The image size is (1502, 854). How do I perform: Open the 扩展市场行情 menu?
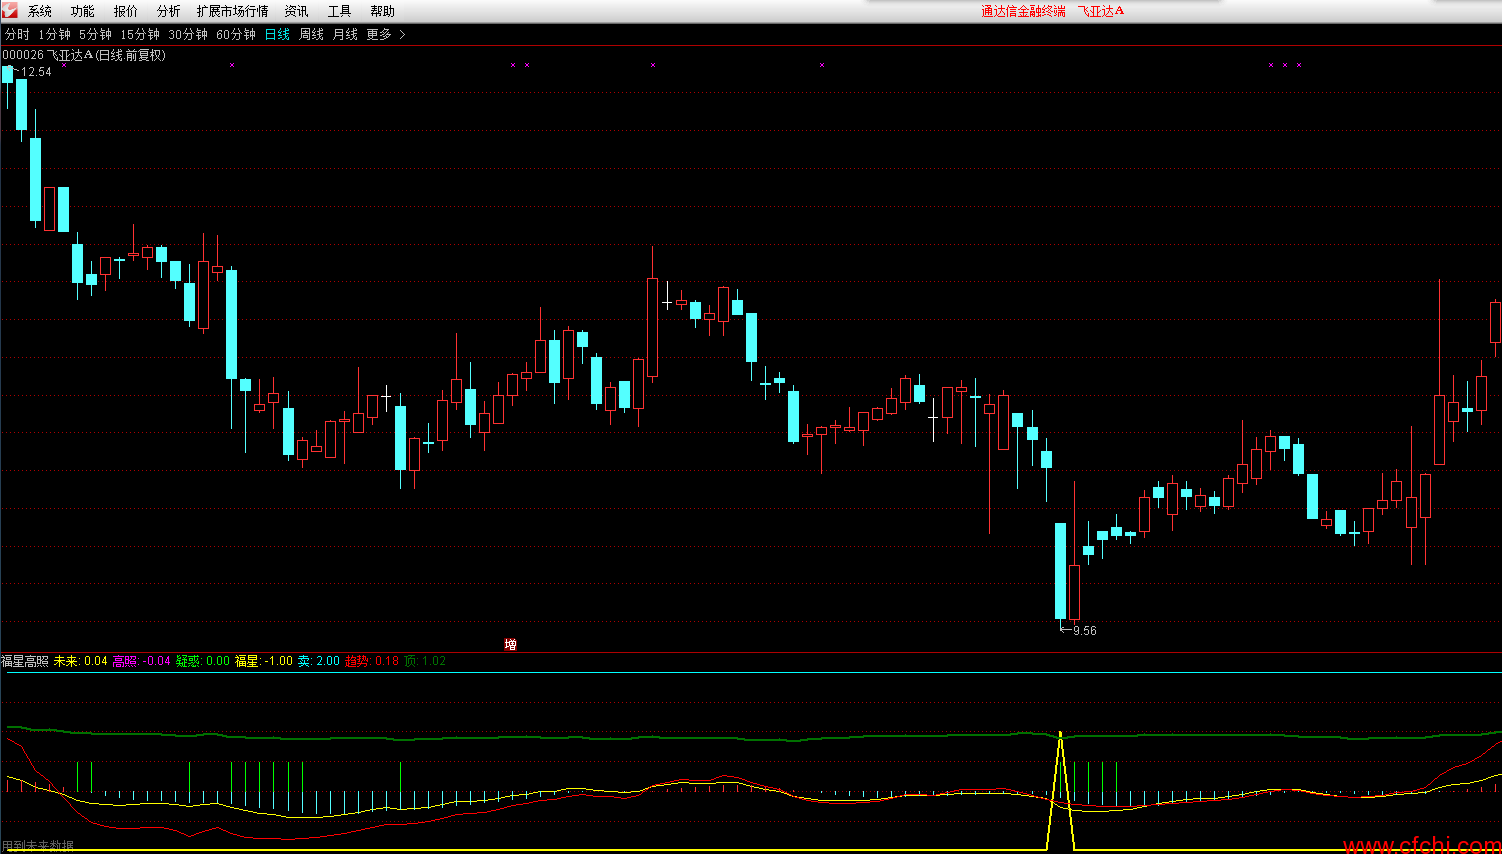coord(233,11)
